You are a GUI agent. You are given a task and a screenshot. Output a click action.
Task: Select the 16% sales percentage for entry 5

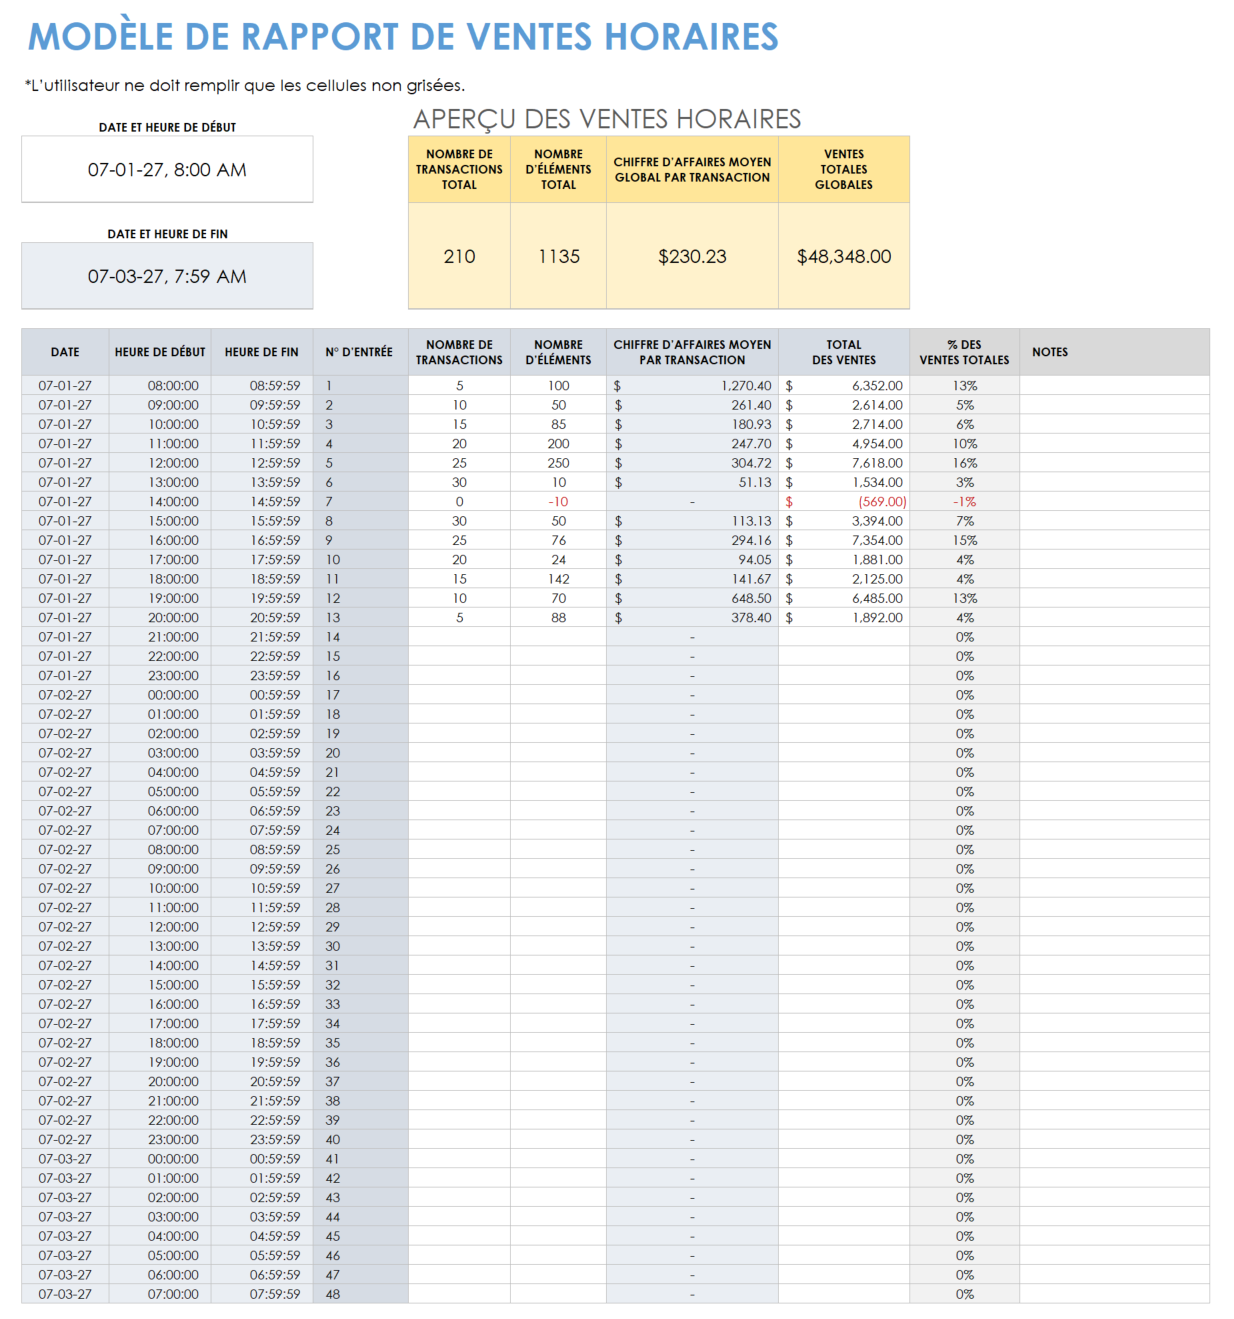(963, 462)
